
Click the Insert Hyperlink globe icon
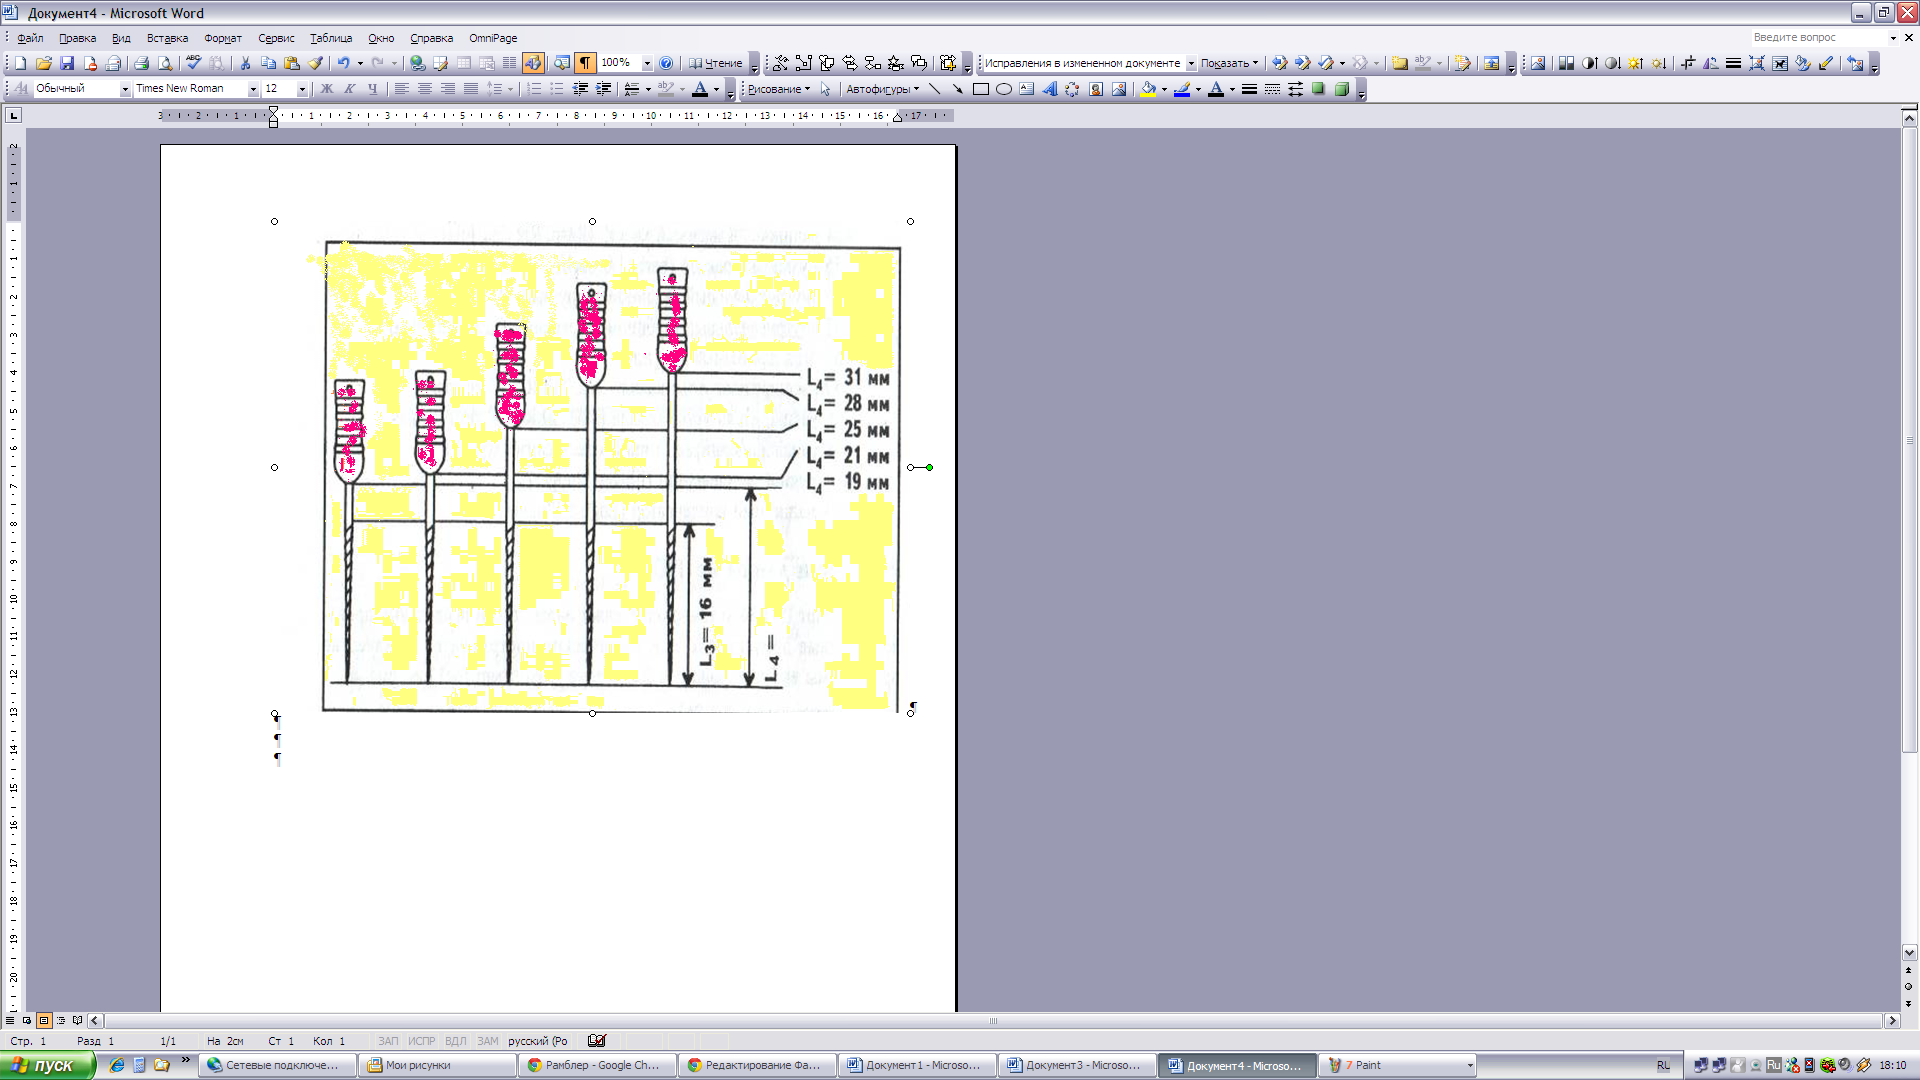click(x=417, y=63)
